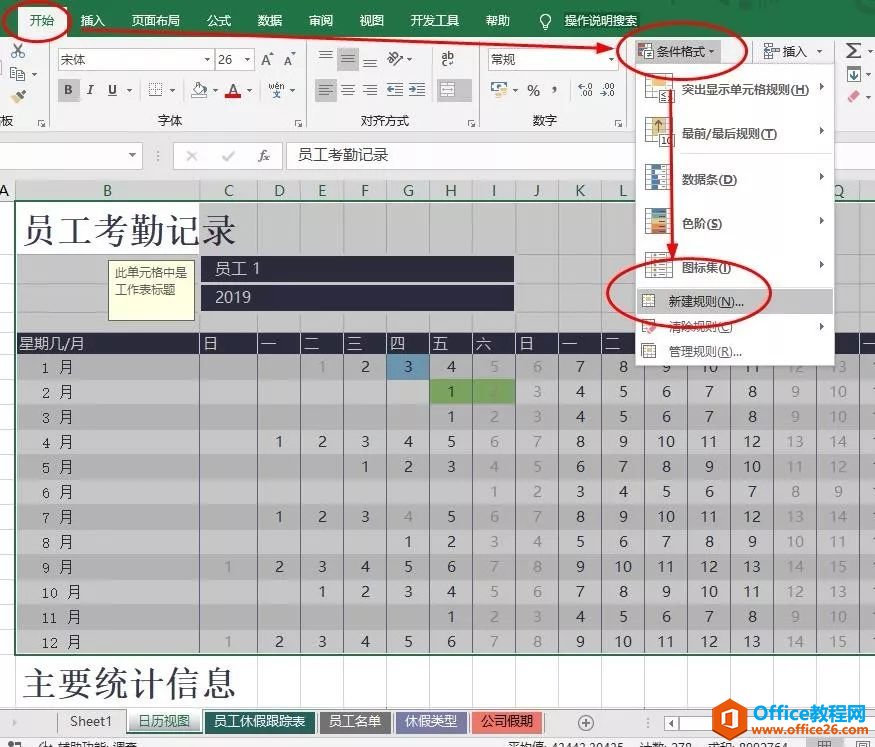The width and height of the screenshot is (875, 747).
Task: Click the red Font Color A icon
Action: pos(233,90)
